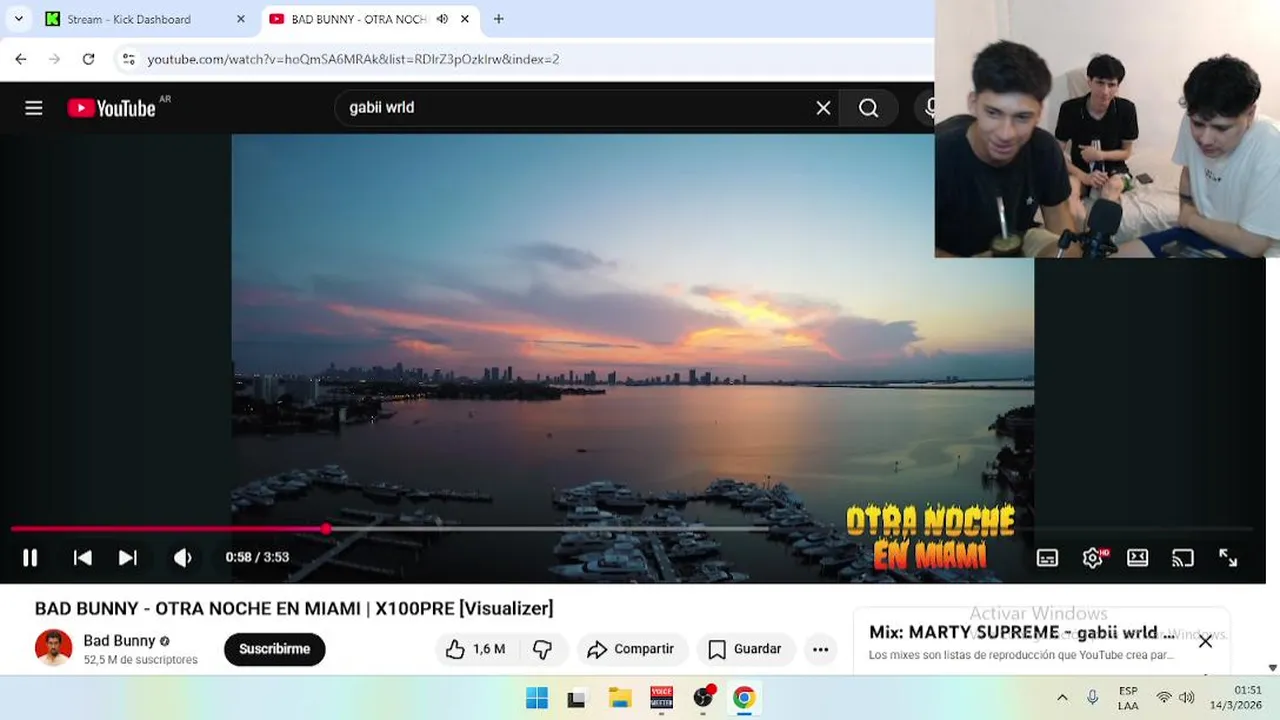The height and width of the screenshot is (720, 1280).
Task: Open the Mix: MARTY SUPREME playlist title
Action: click(1022, 633)
